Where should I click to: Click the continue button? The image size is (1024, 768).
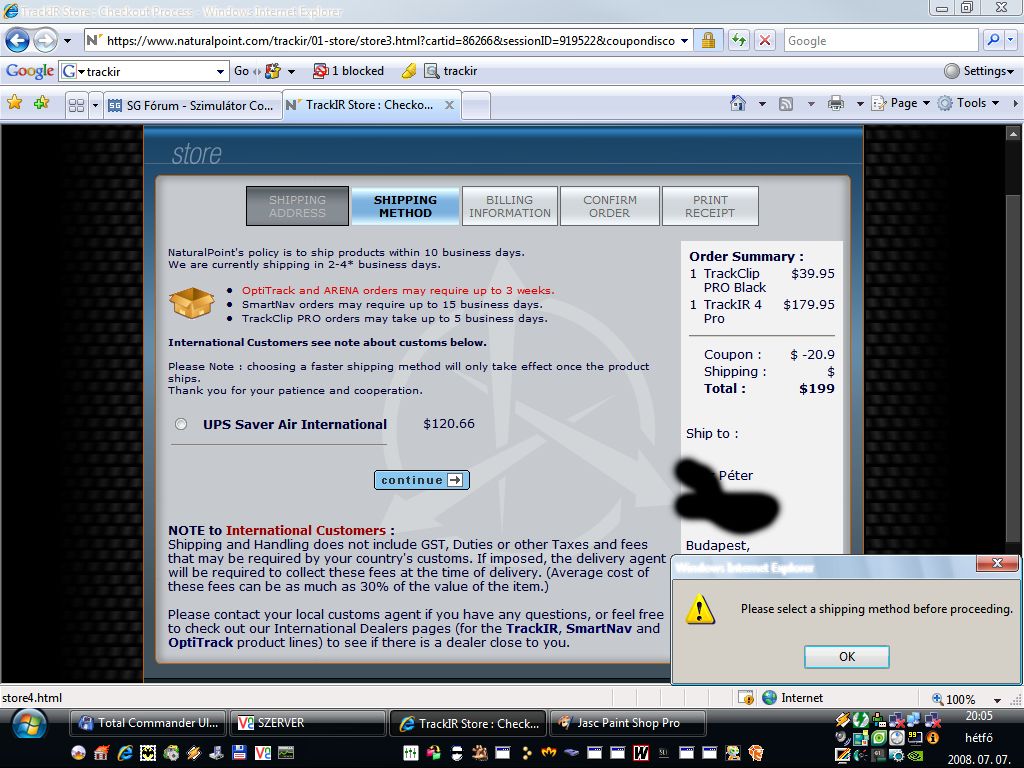tap(421, 480)
